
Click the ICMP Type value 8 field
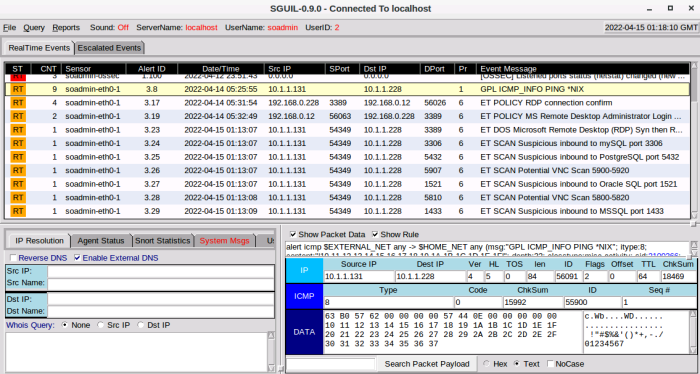388,302
